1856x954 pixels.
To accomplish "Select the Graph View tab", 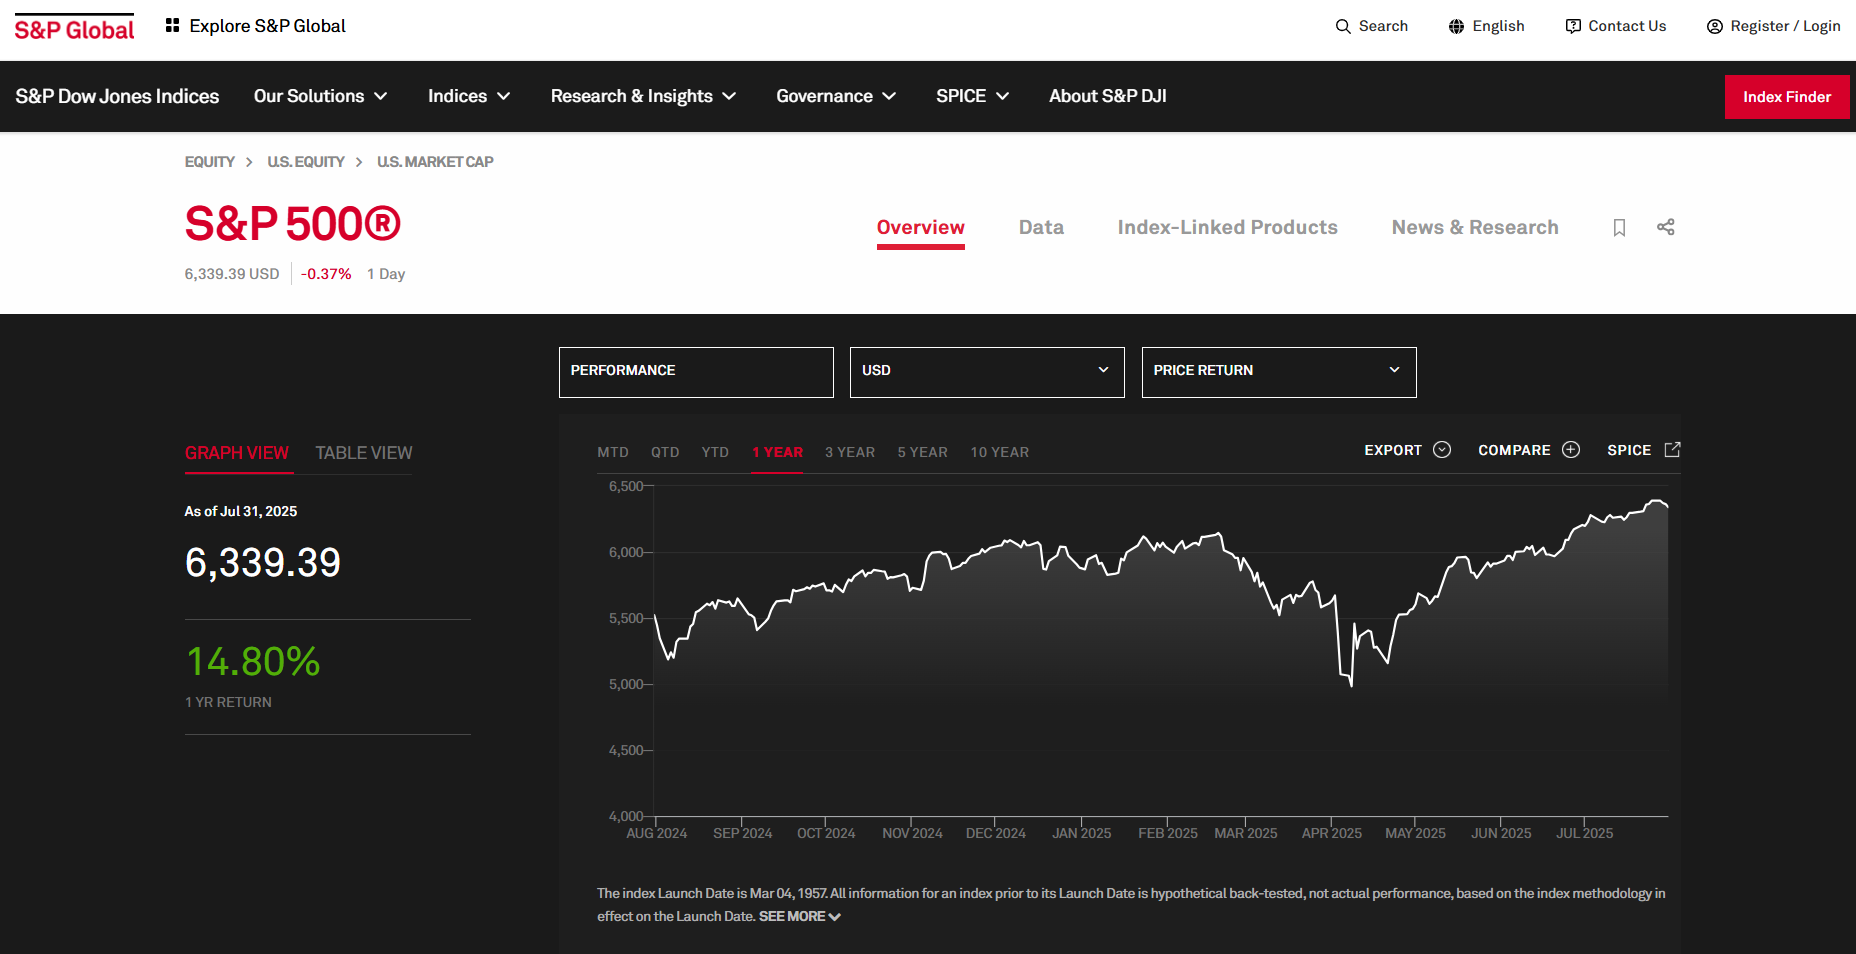I will pyautogui.click(x=237, y=453).
